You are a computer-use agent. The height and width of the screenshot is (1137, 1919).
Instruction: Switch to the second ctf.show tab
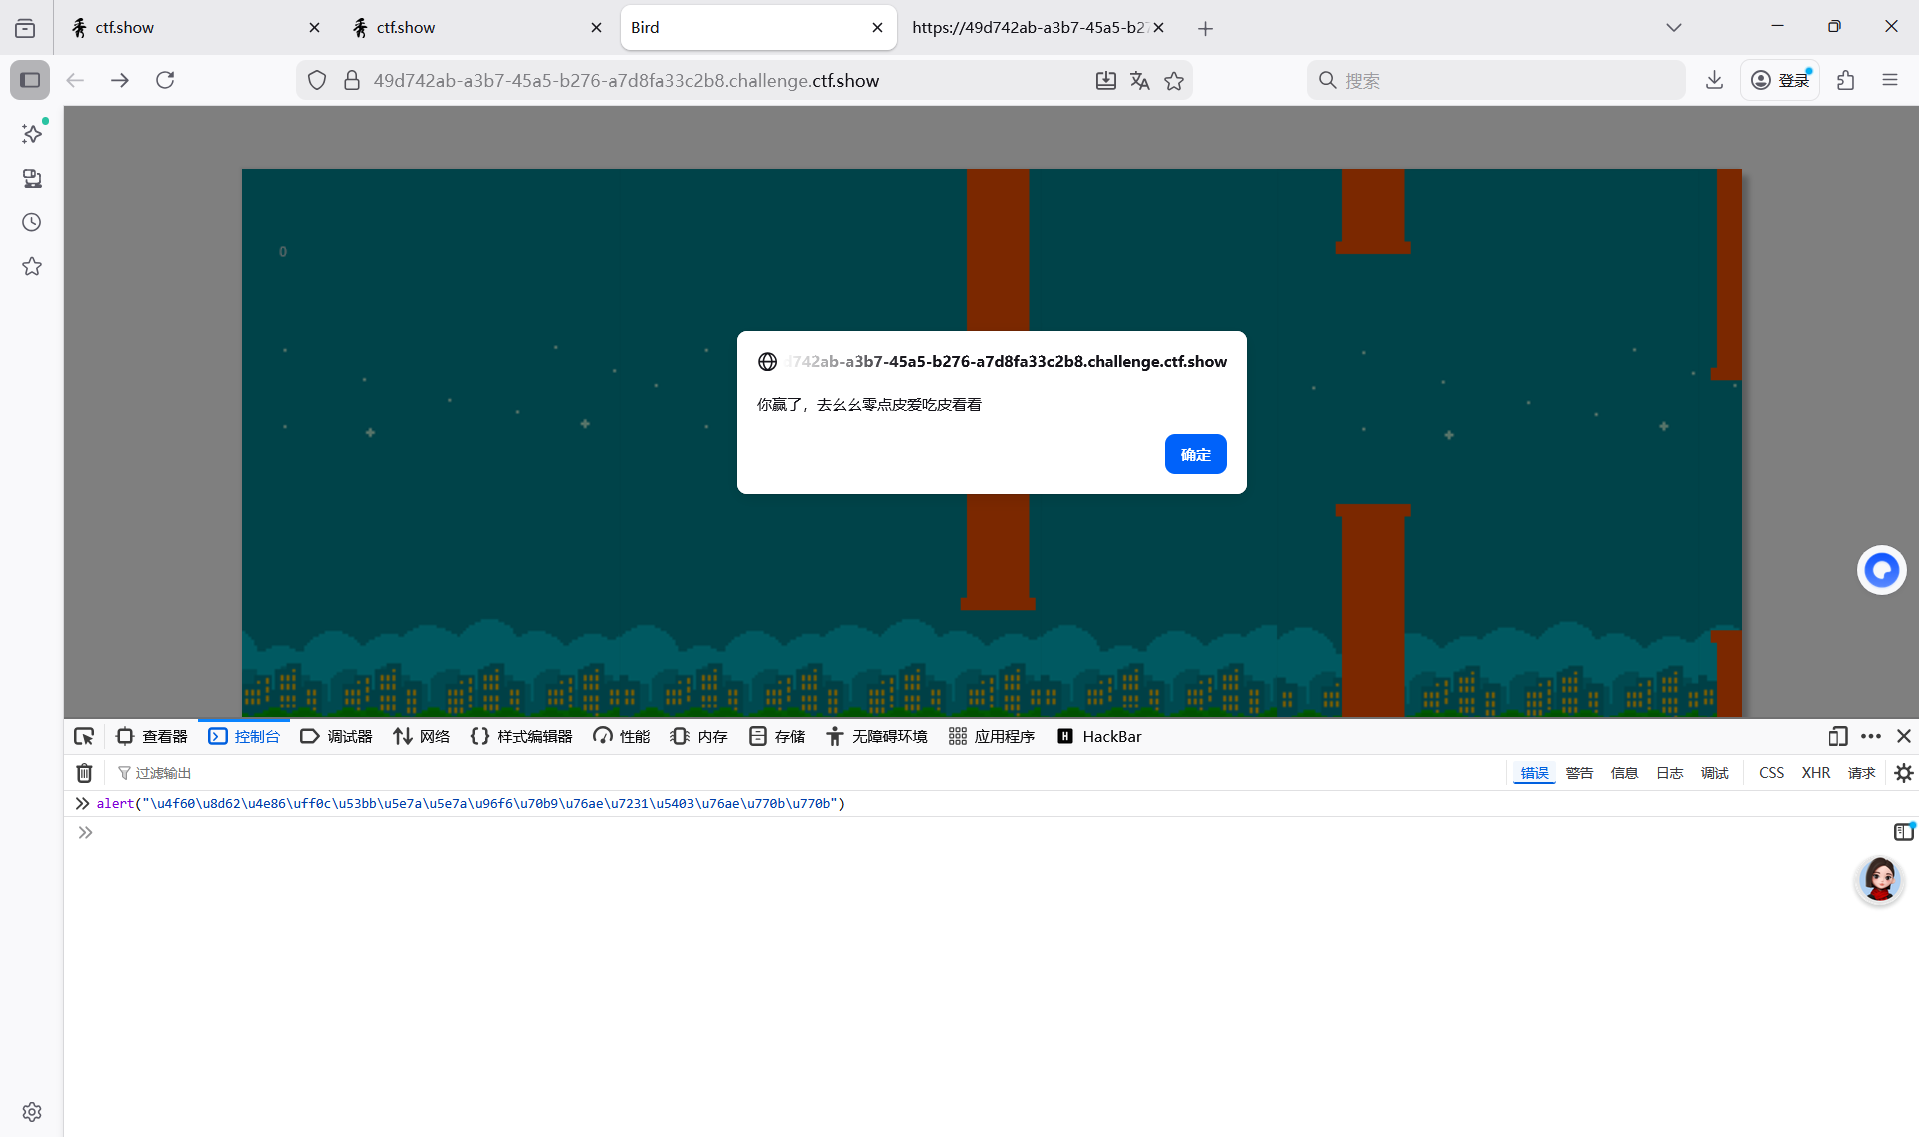coord(477,28)
